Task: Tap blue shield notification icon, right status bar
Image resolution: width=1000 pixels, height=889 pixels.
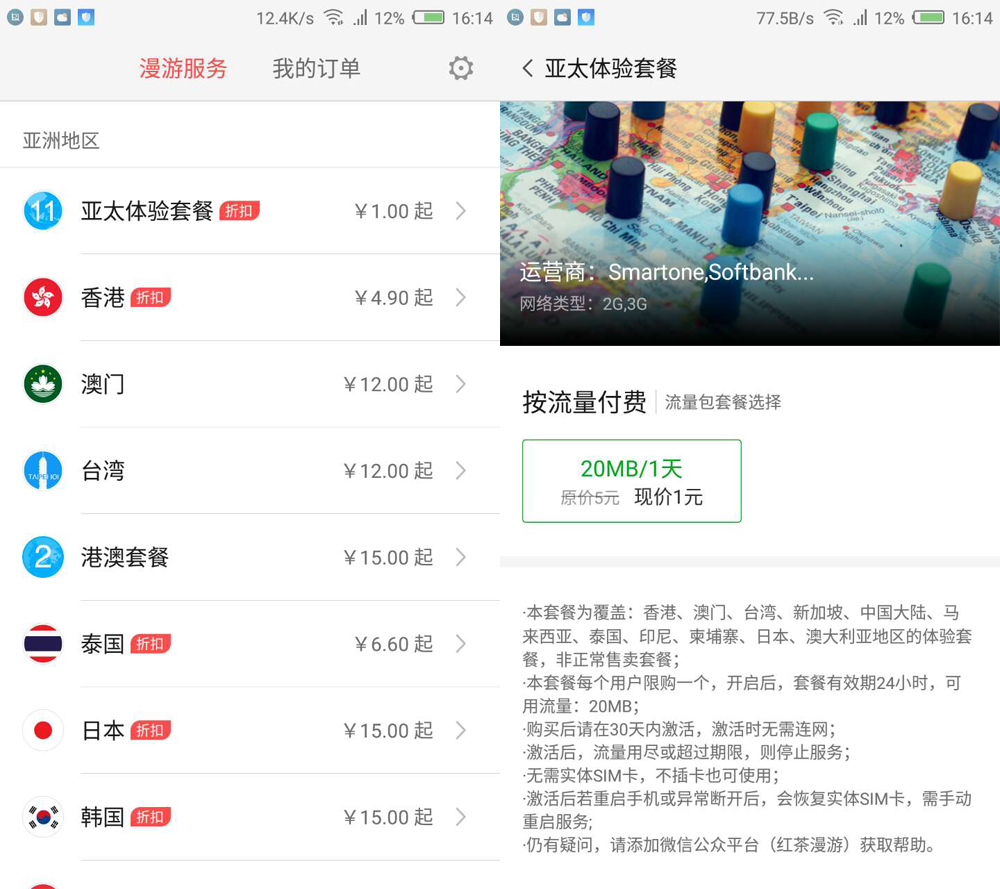Action: click(x=586, y=17)
